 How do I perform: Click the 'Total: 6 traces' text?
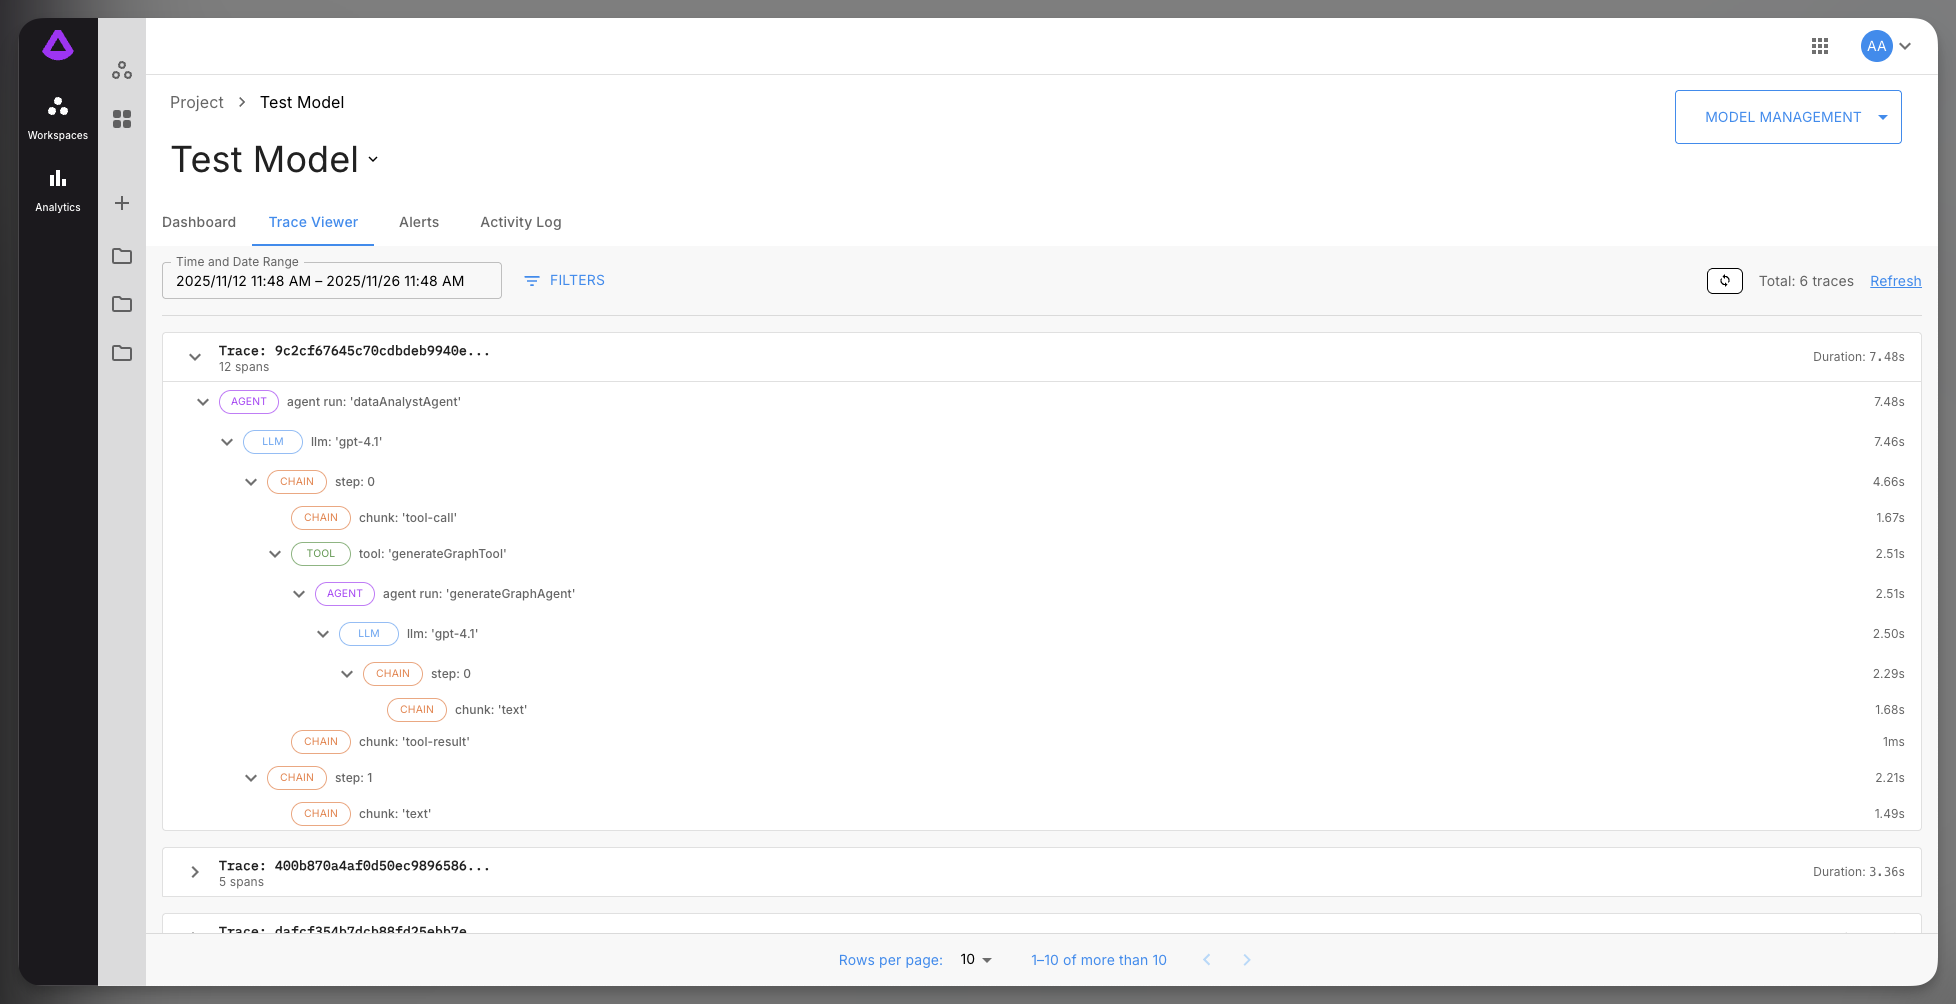point(1806,281)
